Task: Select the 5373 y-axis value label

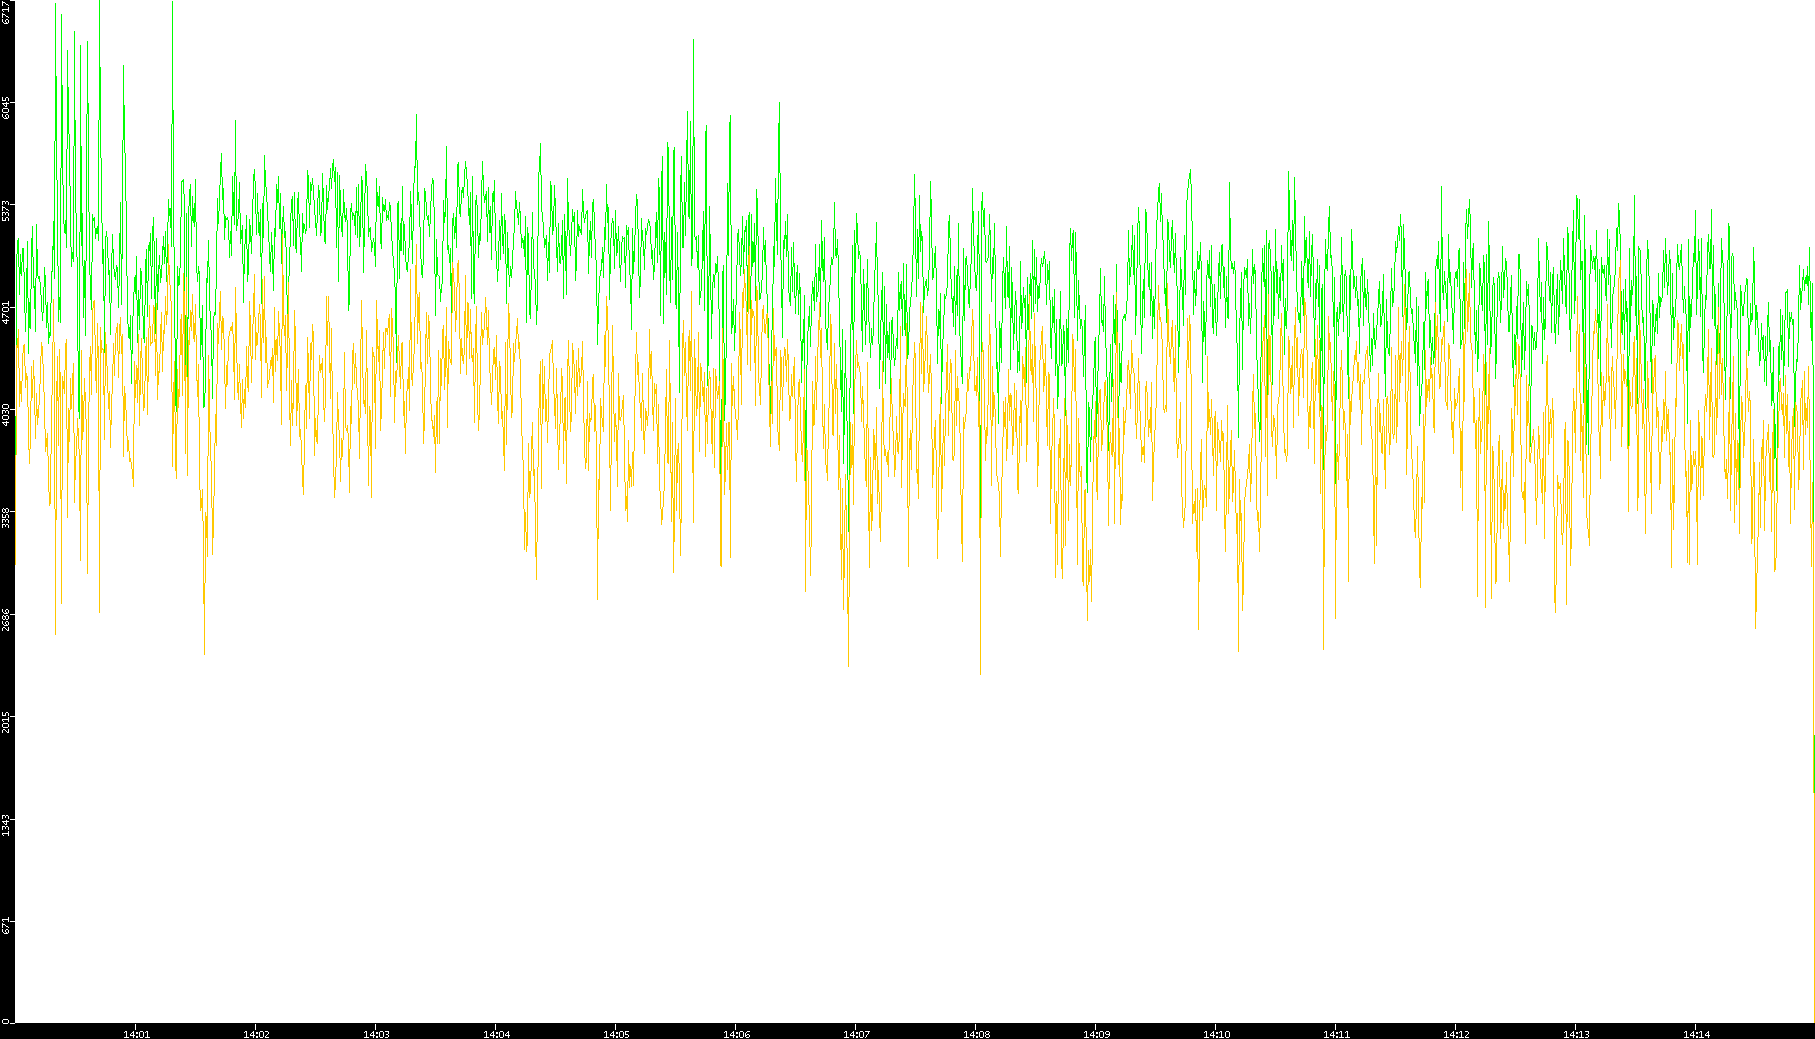Action: tap(7, 210)
